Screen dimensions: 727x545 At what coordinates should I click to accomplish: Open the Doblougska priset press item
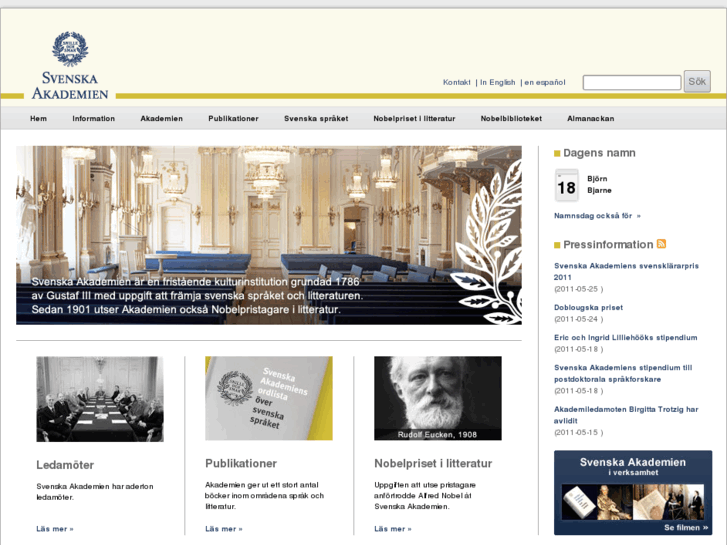[x=588, y=308]
